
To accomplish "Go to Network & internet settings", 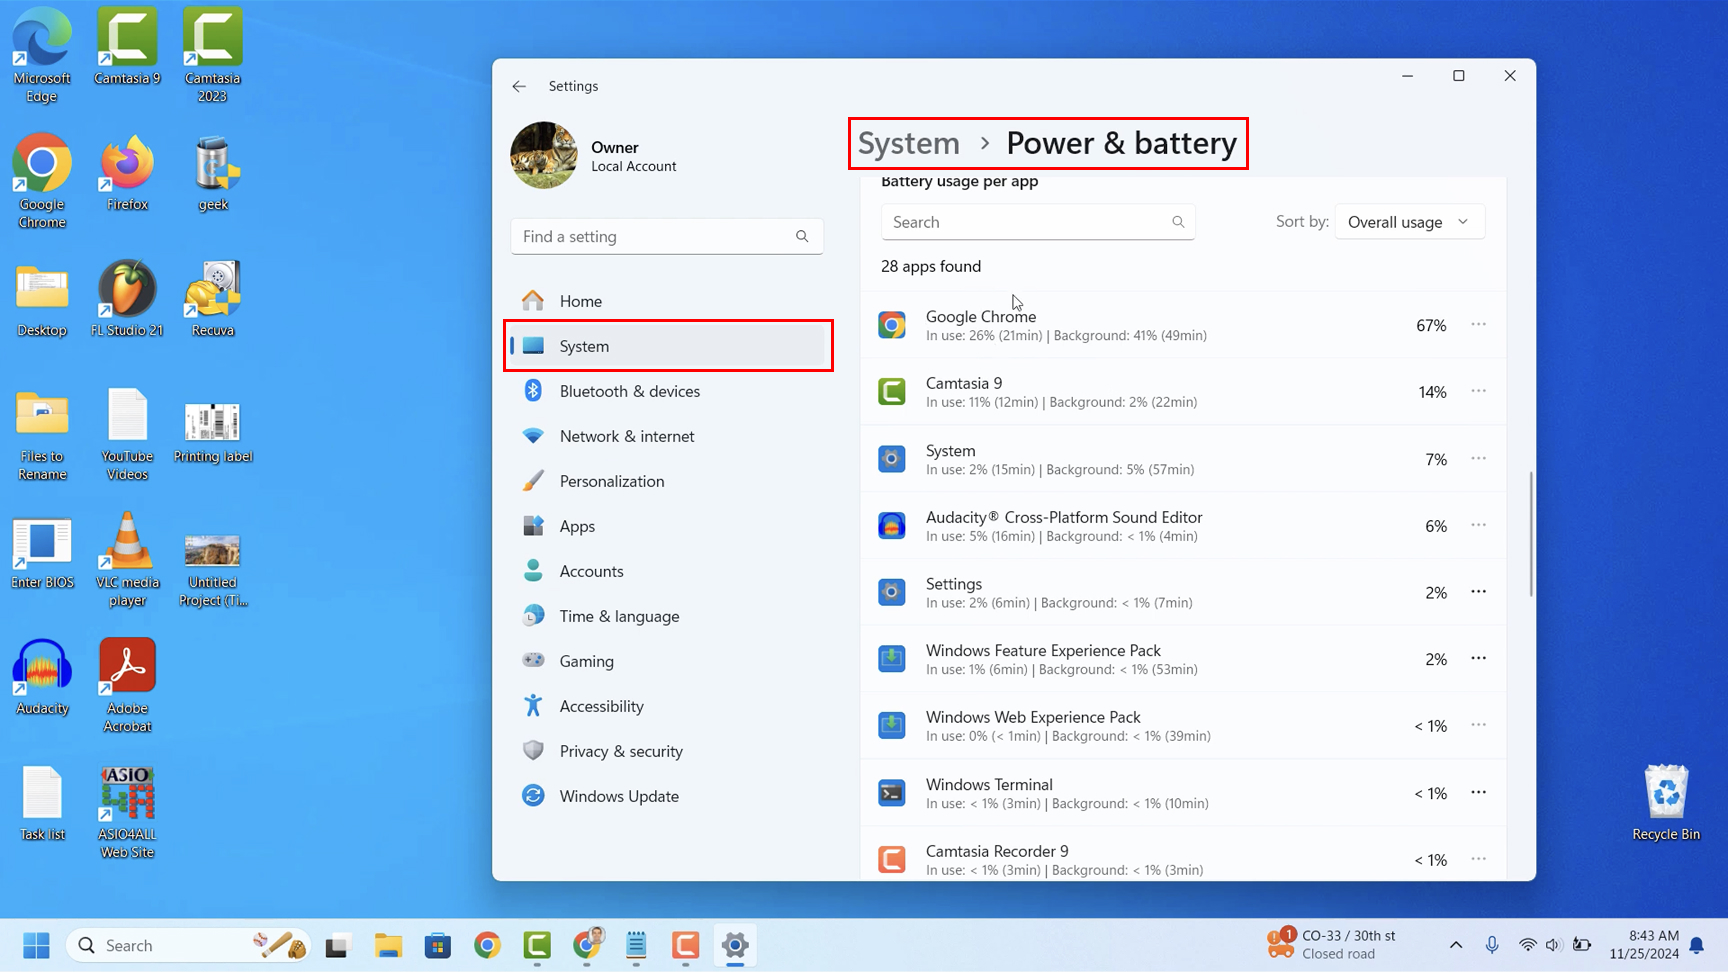I will point(626,436).
